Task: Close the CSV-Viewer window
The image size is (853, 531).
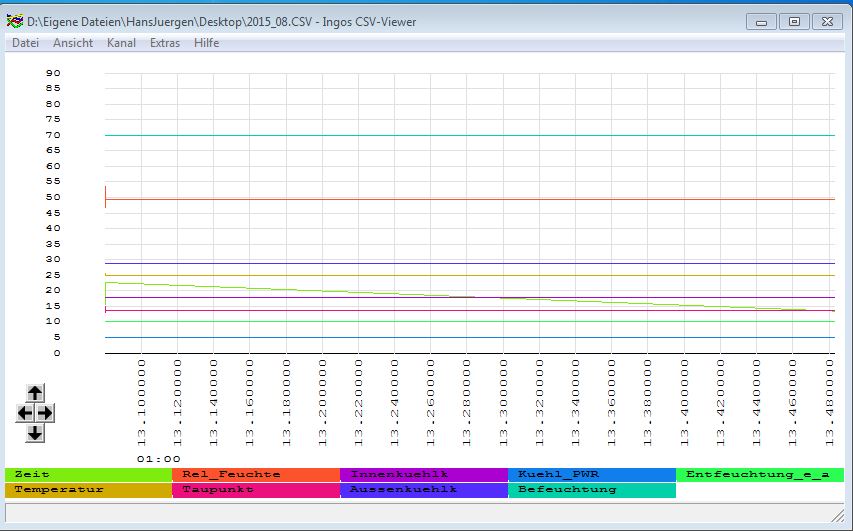Action: pos(827,22)
